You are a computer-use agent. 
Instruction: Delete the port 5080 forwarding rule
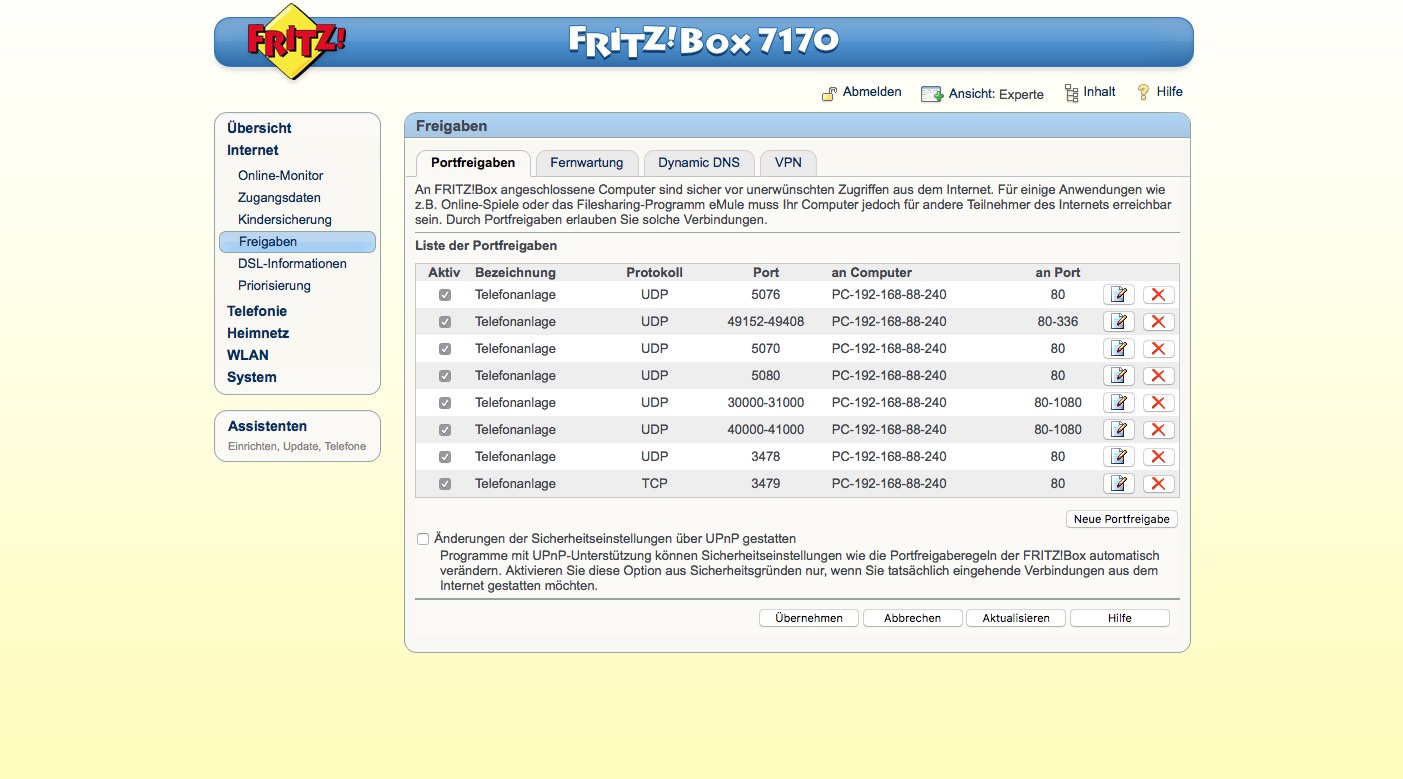point(1158,376)
